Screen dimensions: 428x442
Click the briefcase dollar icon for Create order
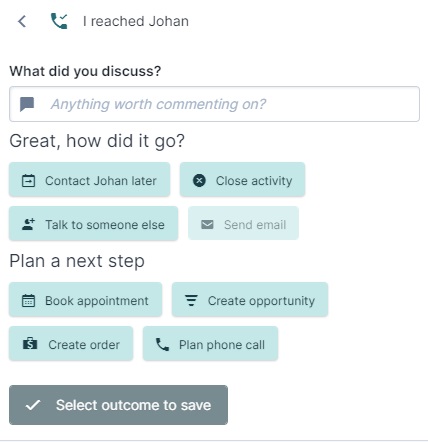[x=30, y=344]
